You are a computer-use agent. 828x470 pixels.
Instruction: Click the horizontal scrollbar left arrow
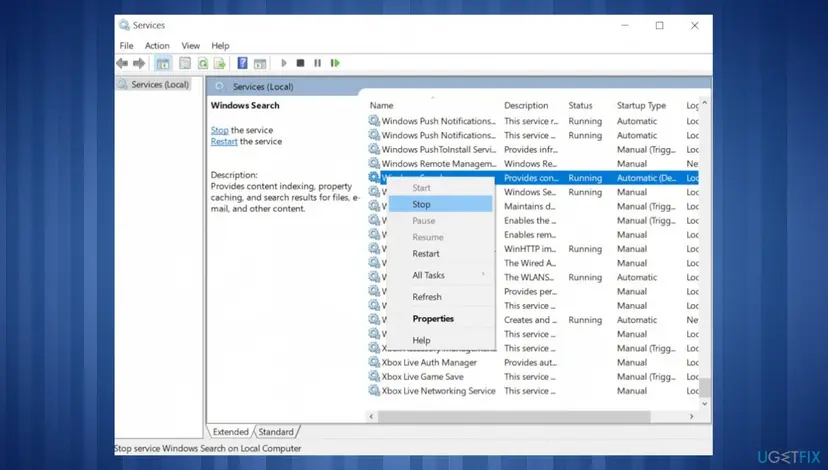tap(371, 417)
